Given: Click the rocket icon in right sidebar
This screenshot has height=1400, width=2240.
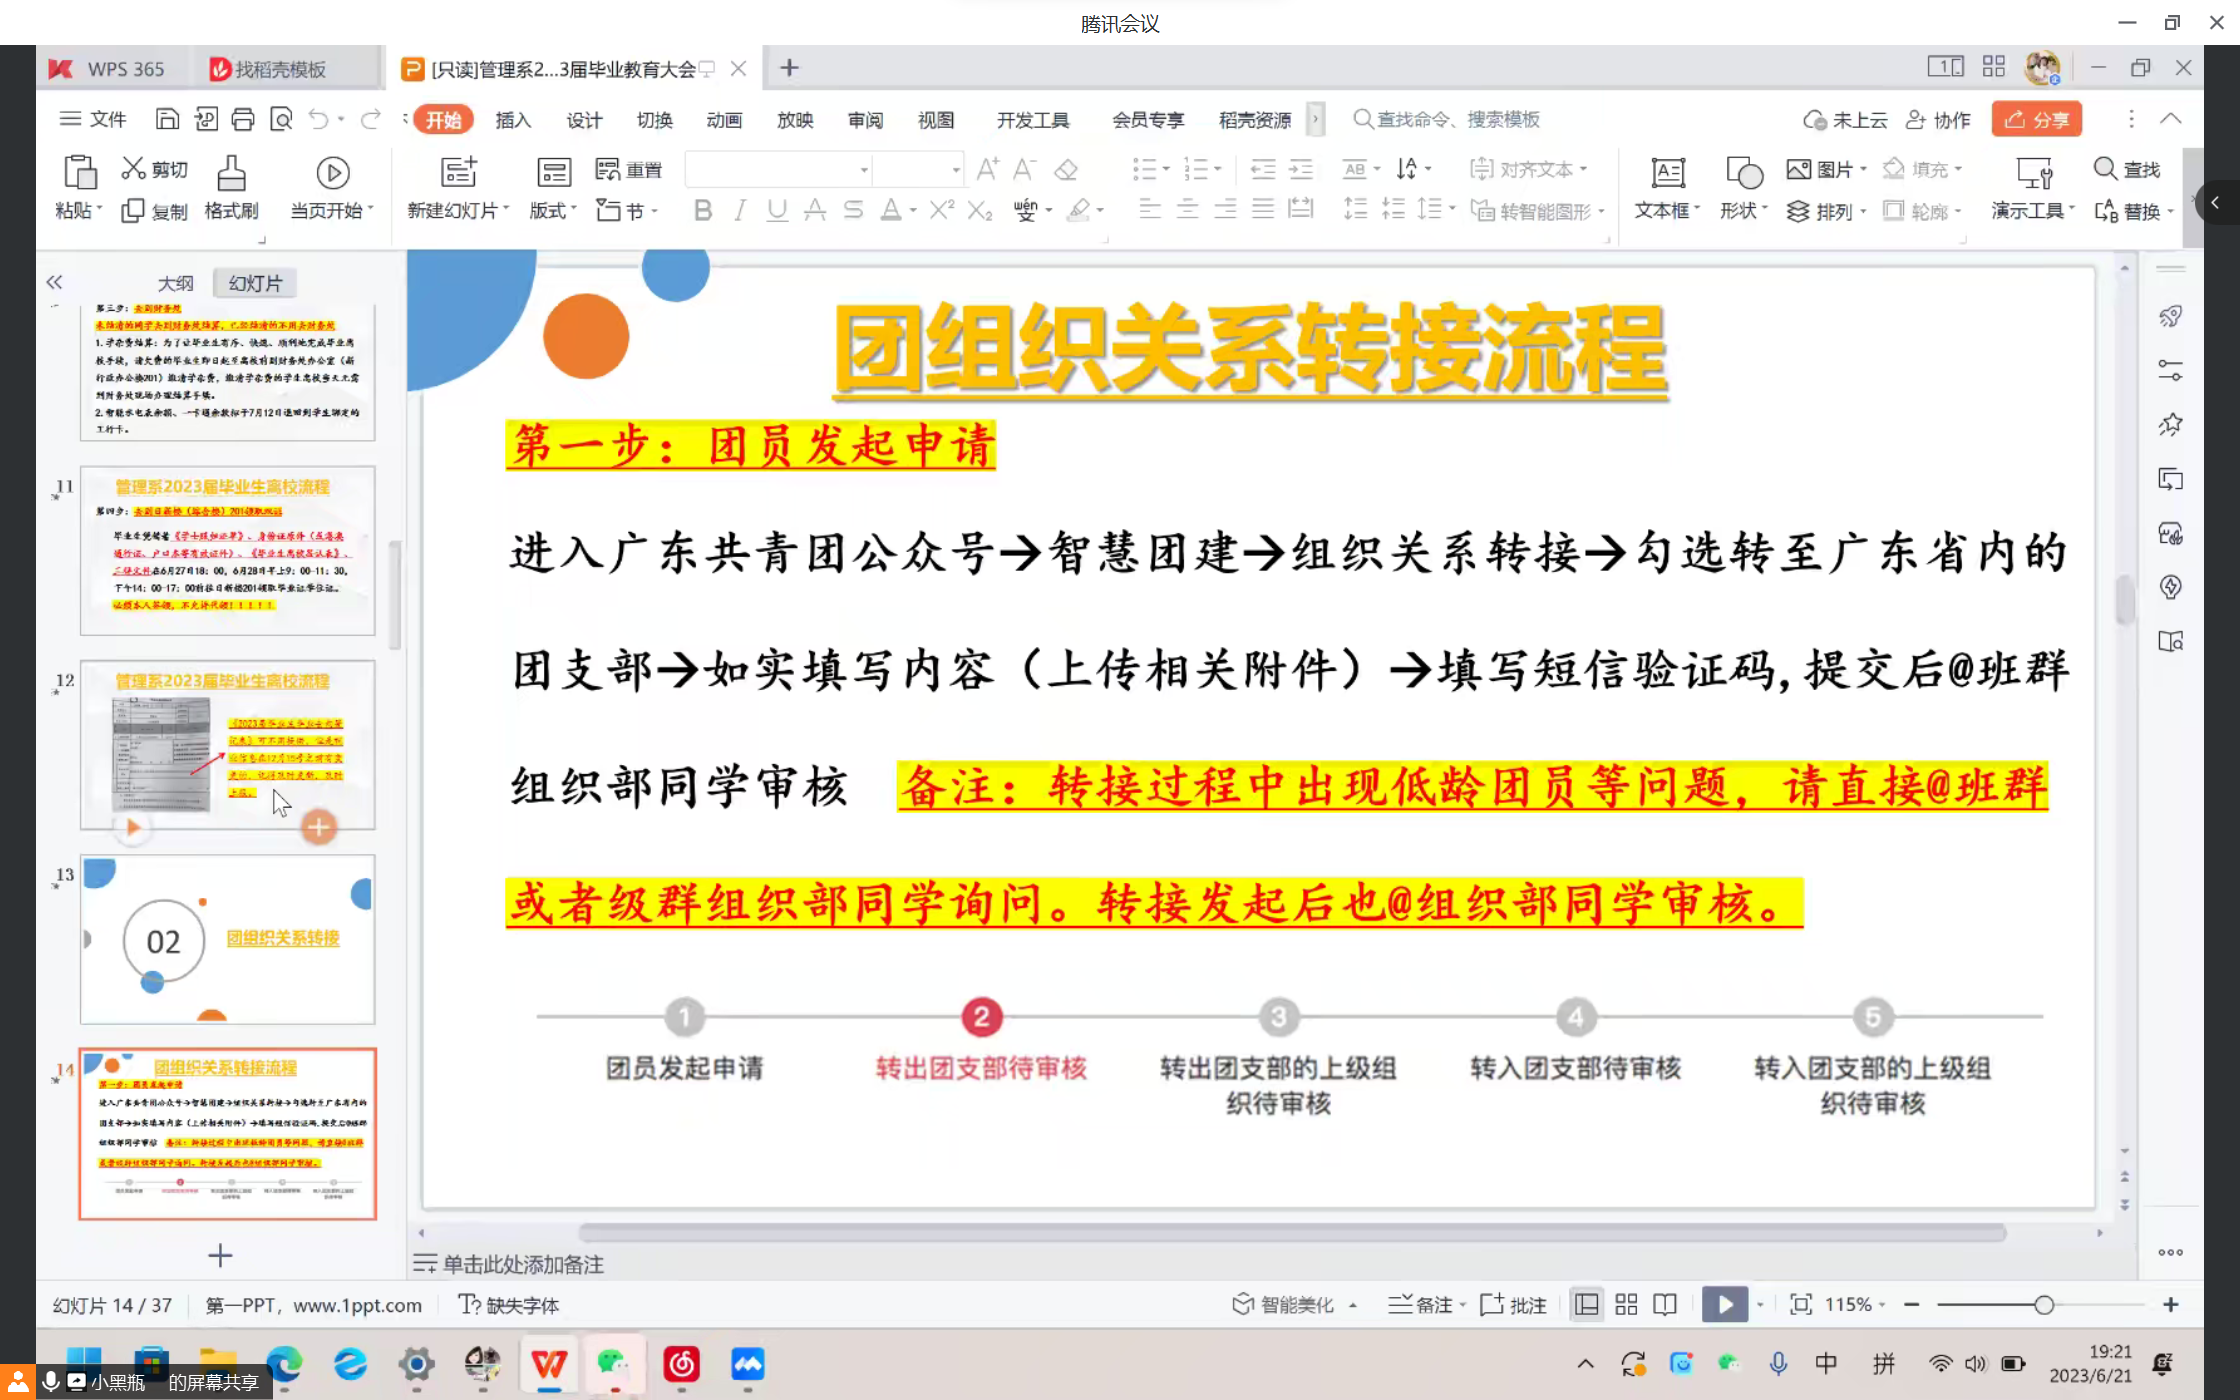Looking at the screenshot, I should point(2170,317).
